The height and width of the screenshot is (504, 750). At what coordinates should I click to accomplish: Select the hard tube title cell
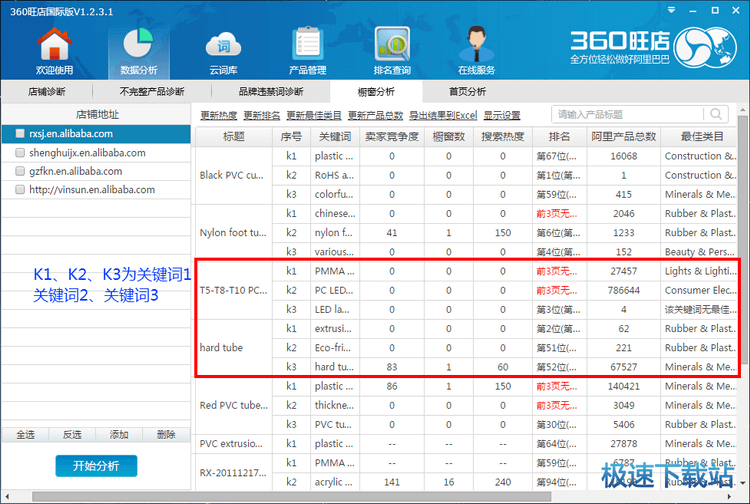click(233, 348)
